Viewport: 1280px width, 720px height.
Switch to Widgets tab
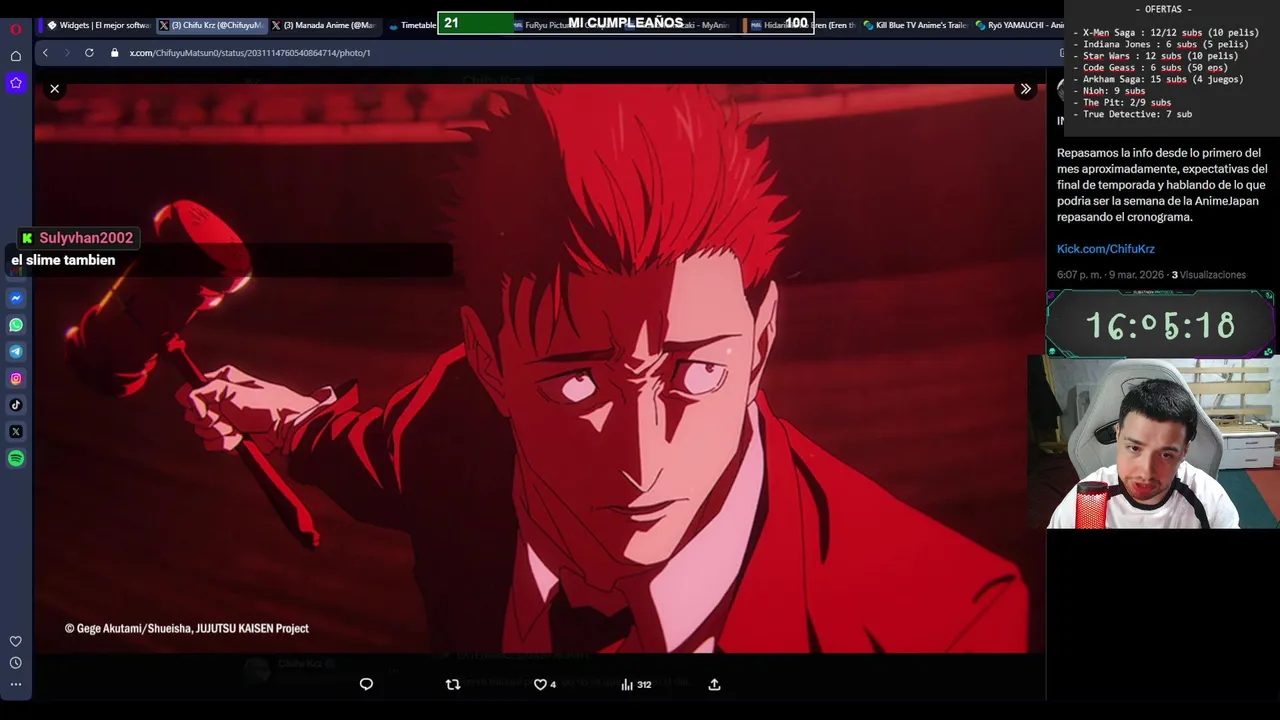(x=99, y=25)
